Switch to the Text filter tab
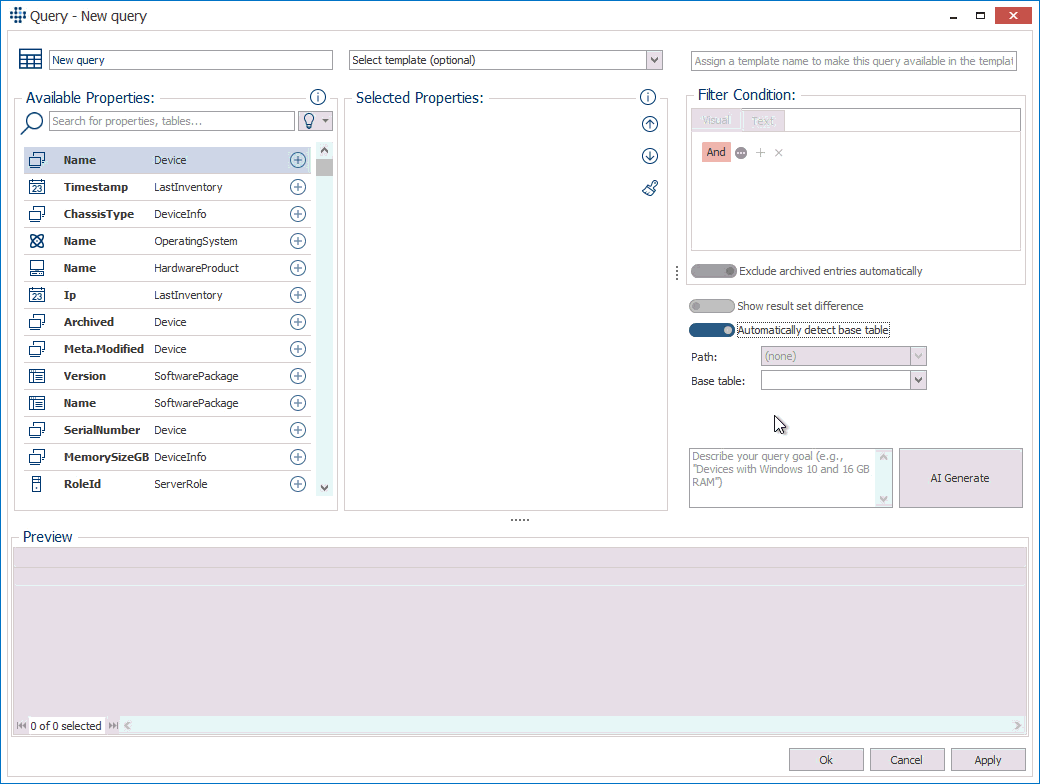1040x784 pixels. (x=763, y=121)
